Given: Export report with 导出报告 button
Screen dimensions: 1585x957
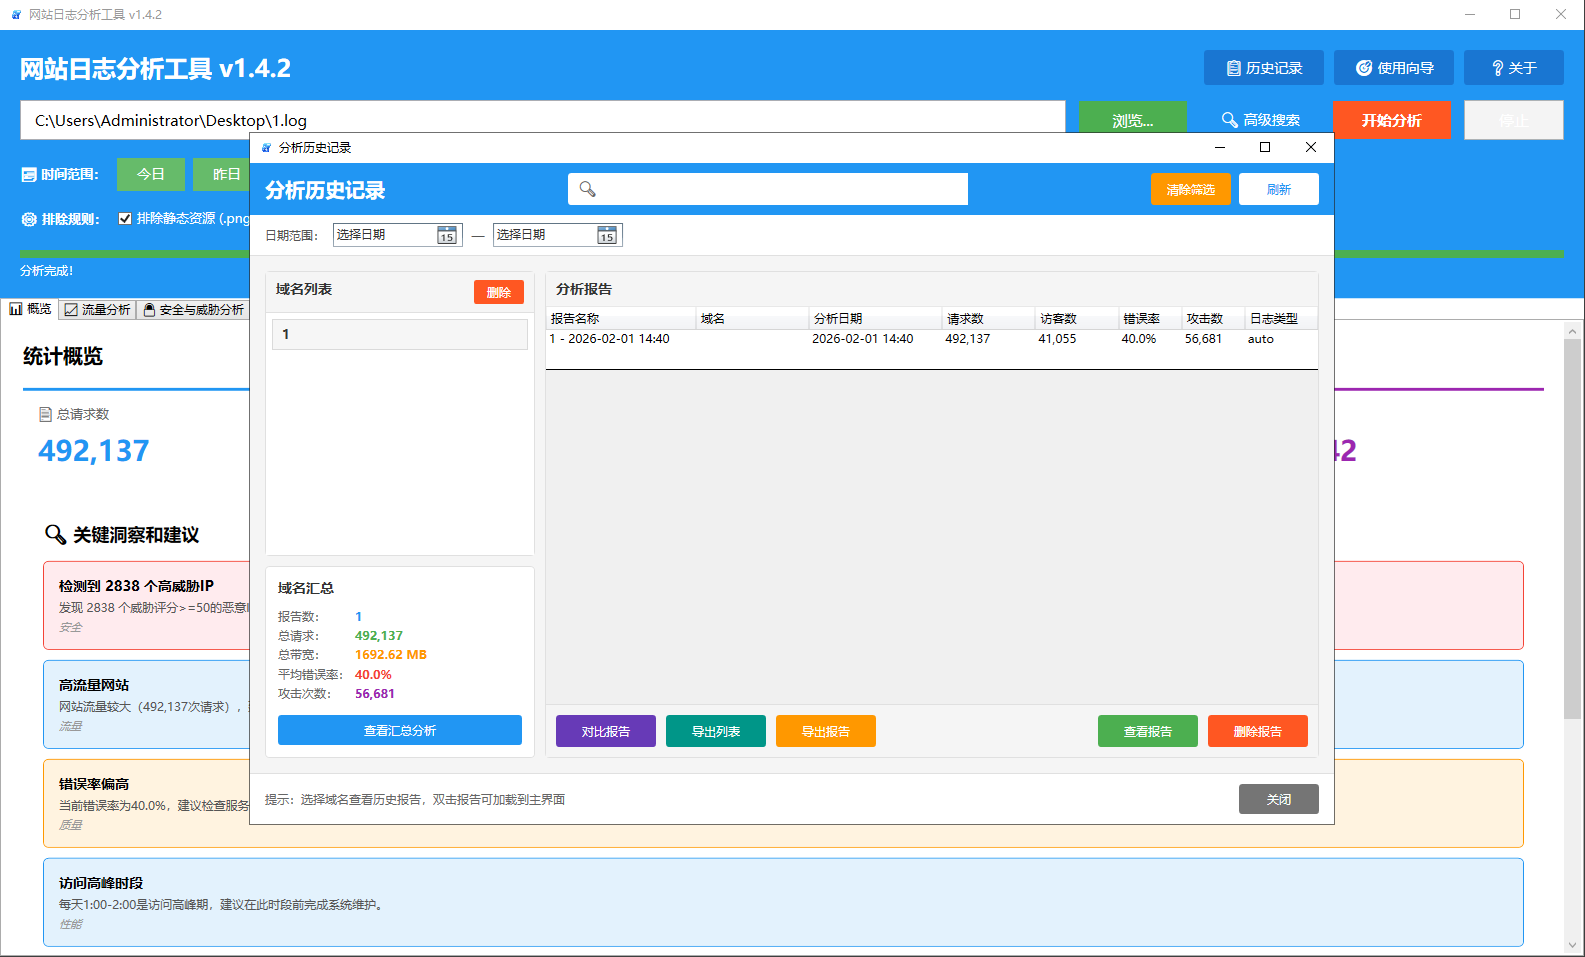Looking at the screenshot, I should [x=825, y=731].
